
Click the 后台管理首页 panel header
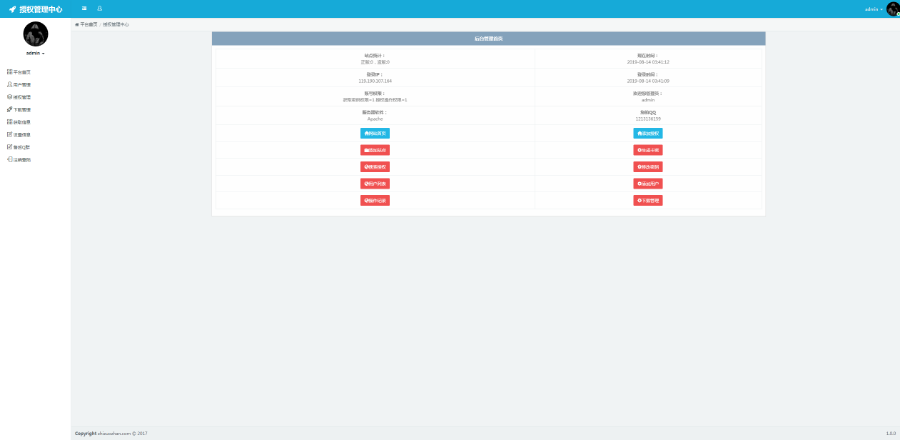point(488,38)
